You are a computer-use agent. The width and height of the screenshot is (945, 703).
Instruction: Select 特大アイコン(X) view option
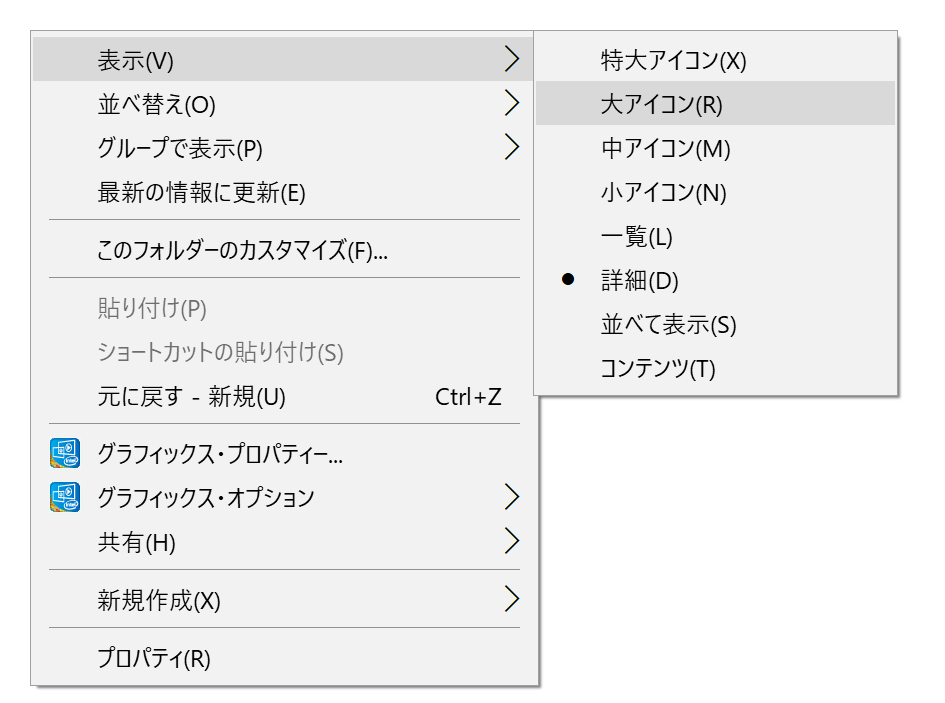[x=715, y=59]
